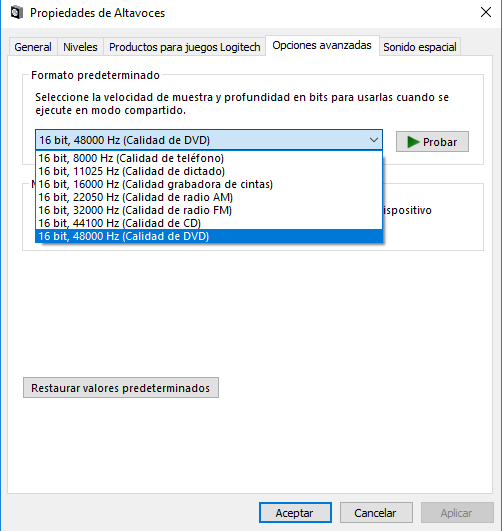Click the speaker icon in title bar
The image size is (502, 531).
16,13
